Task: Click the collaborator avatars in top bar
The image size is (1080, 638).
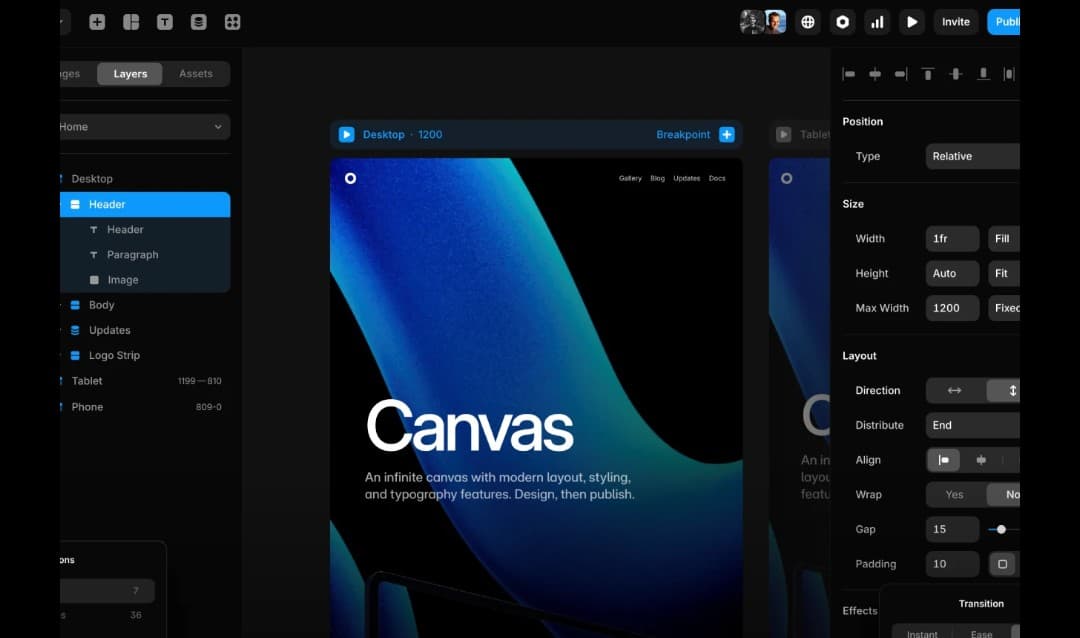Action: point(763,22)
